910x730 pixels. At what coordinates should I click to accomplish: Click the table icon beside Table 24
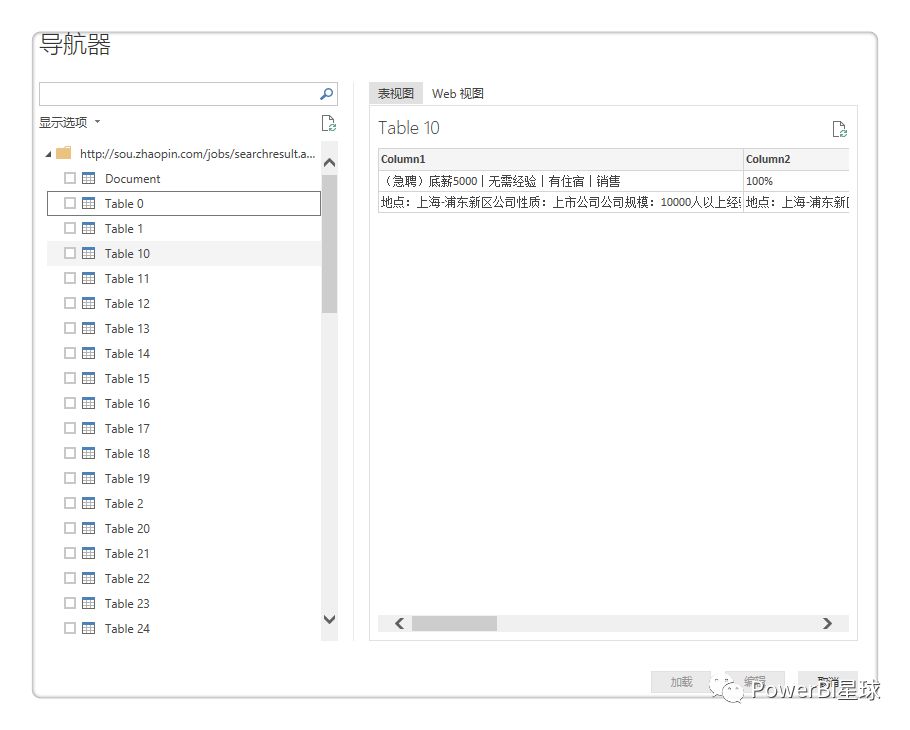[88, 627]
